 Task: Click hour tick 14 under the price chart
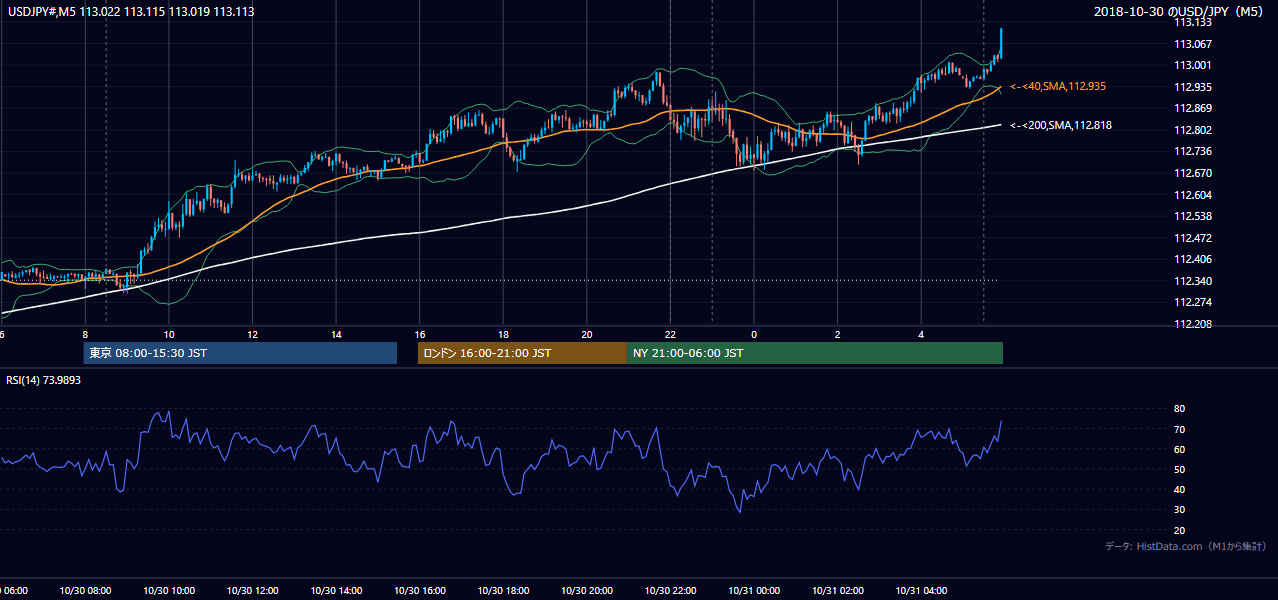337,334
